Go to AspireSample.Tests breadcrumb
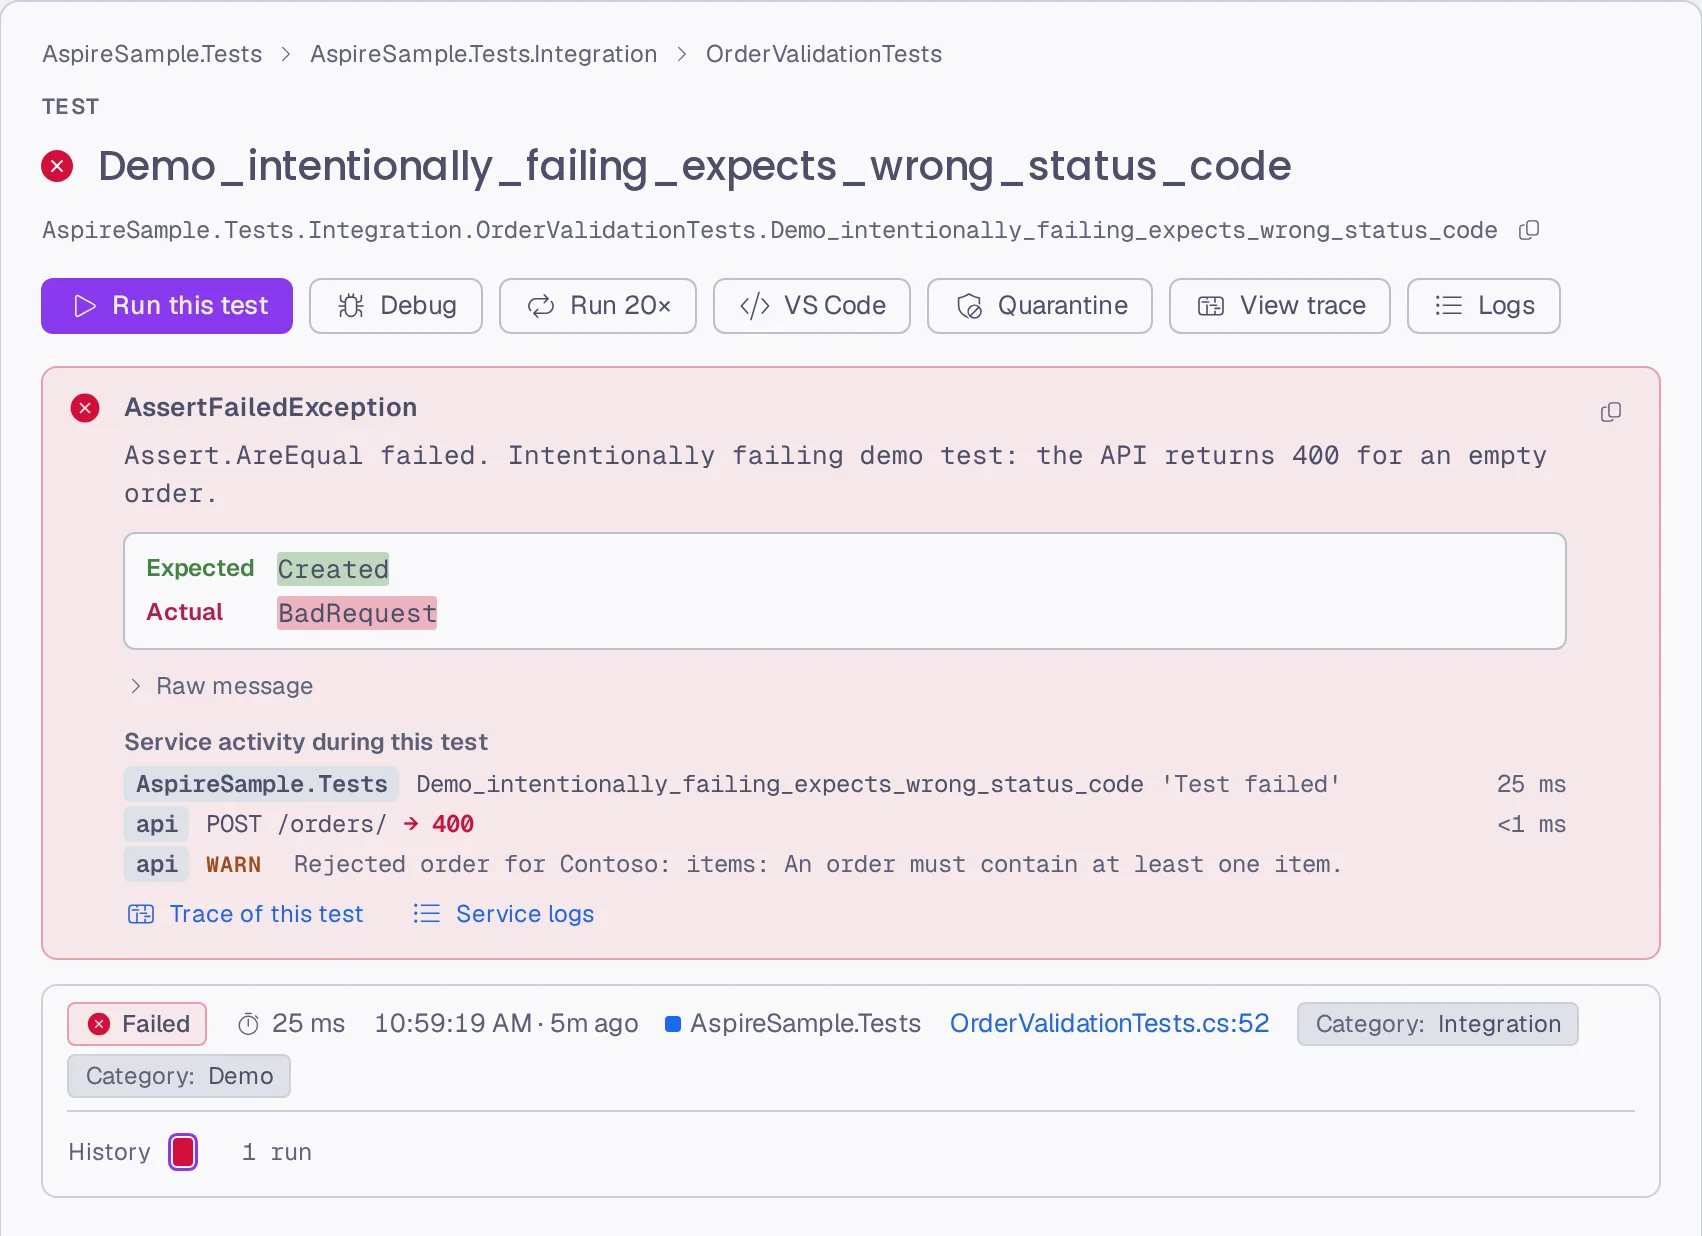Viewport: 1702px width, 1236px height. coord(152,54)
